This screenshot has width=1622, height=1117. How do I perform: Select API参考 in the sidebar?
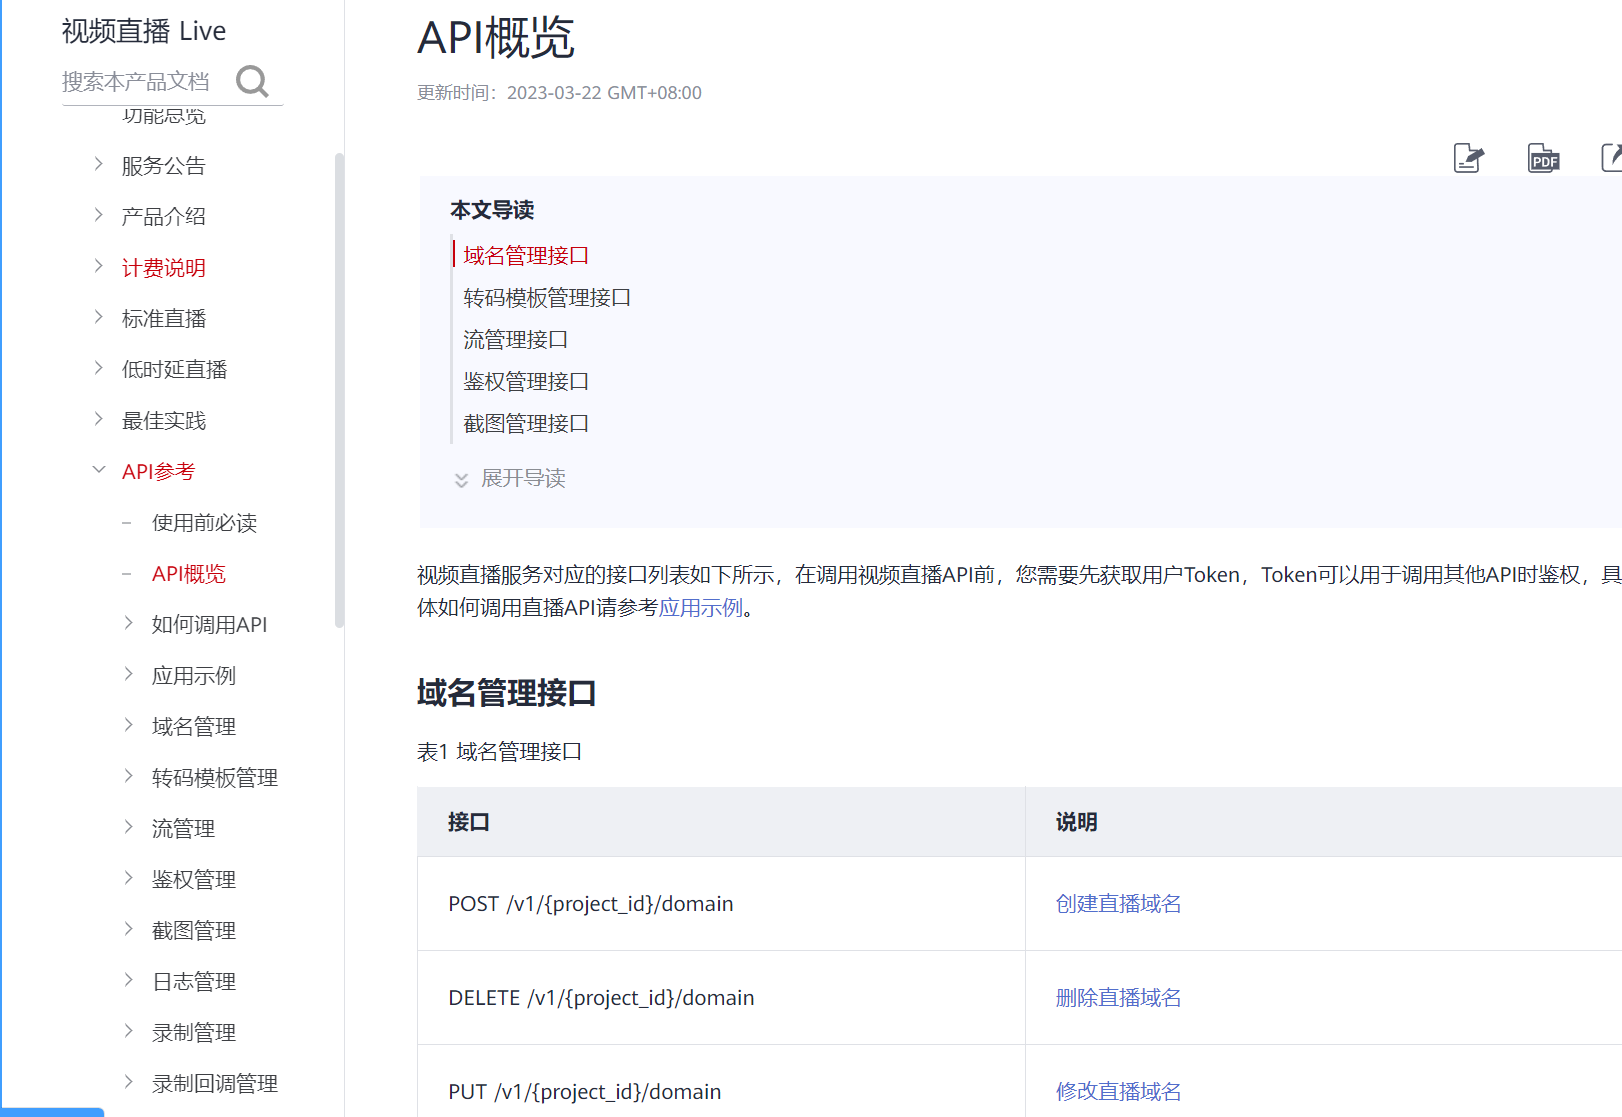point(159,472)
